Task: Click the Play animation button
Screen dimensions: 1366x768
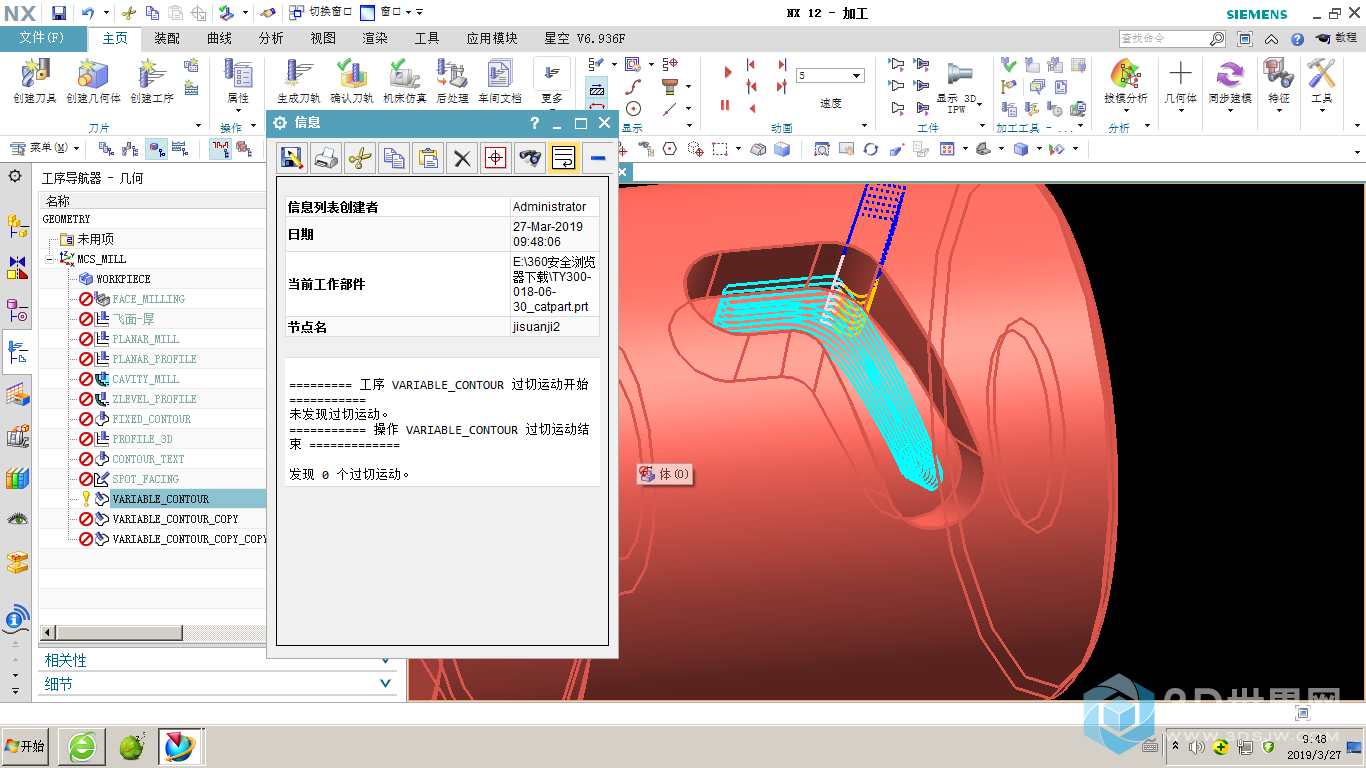Action: click(x=728, y=72)
